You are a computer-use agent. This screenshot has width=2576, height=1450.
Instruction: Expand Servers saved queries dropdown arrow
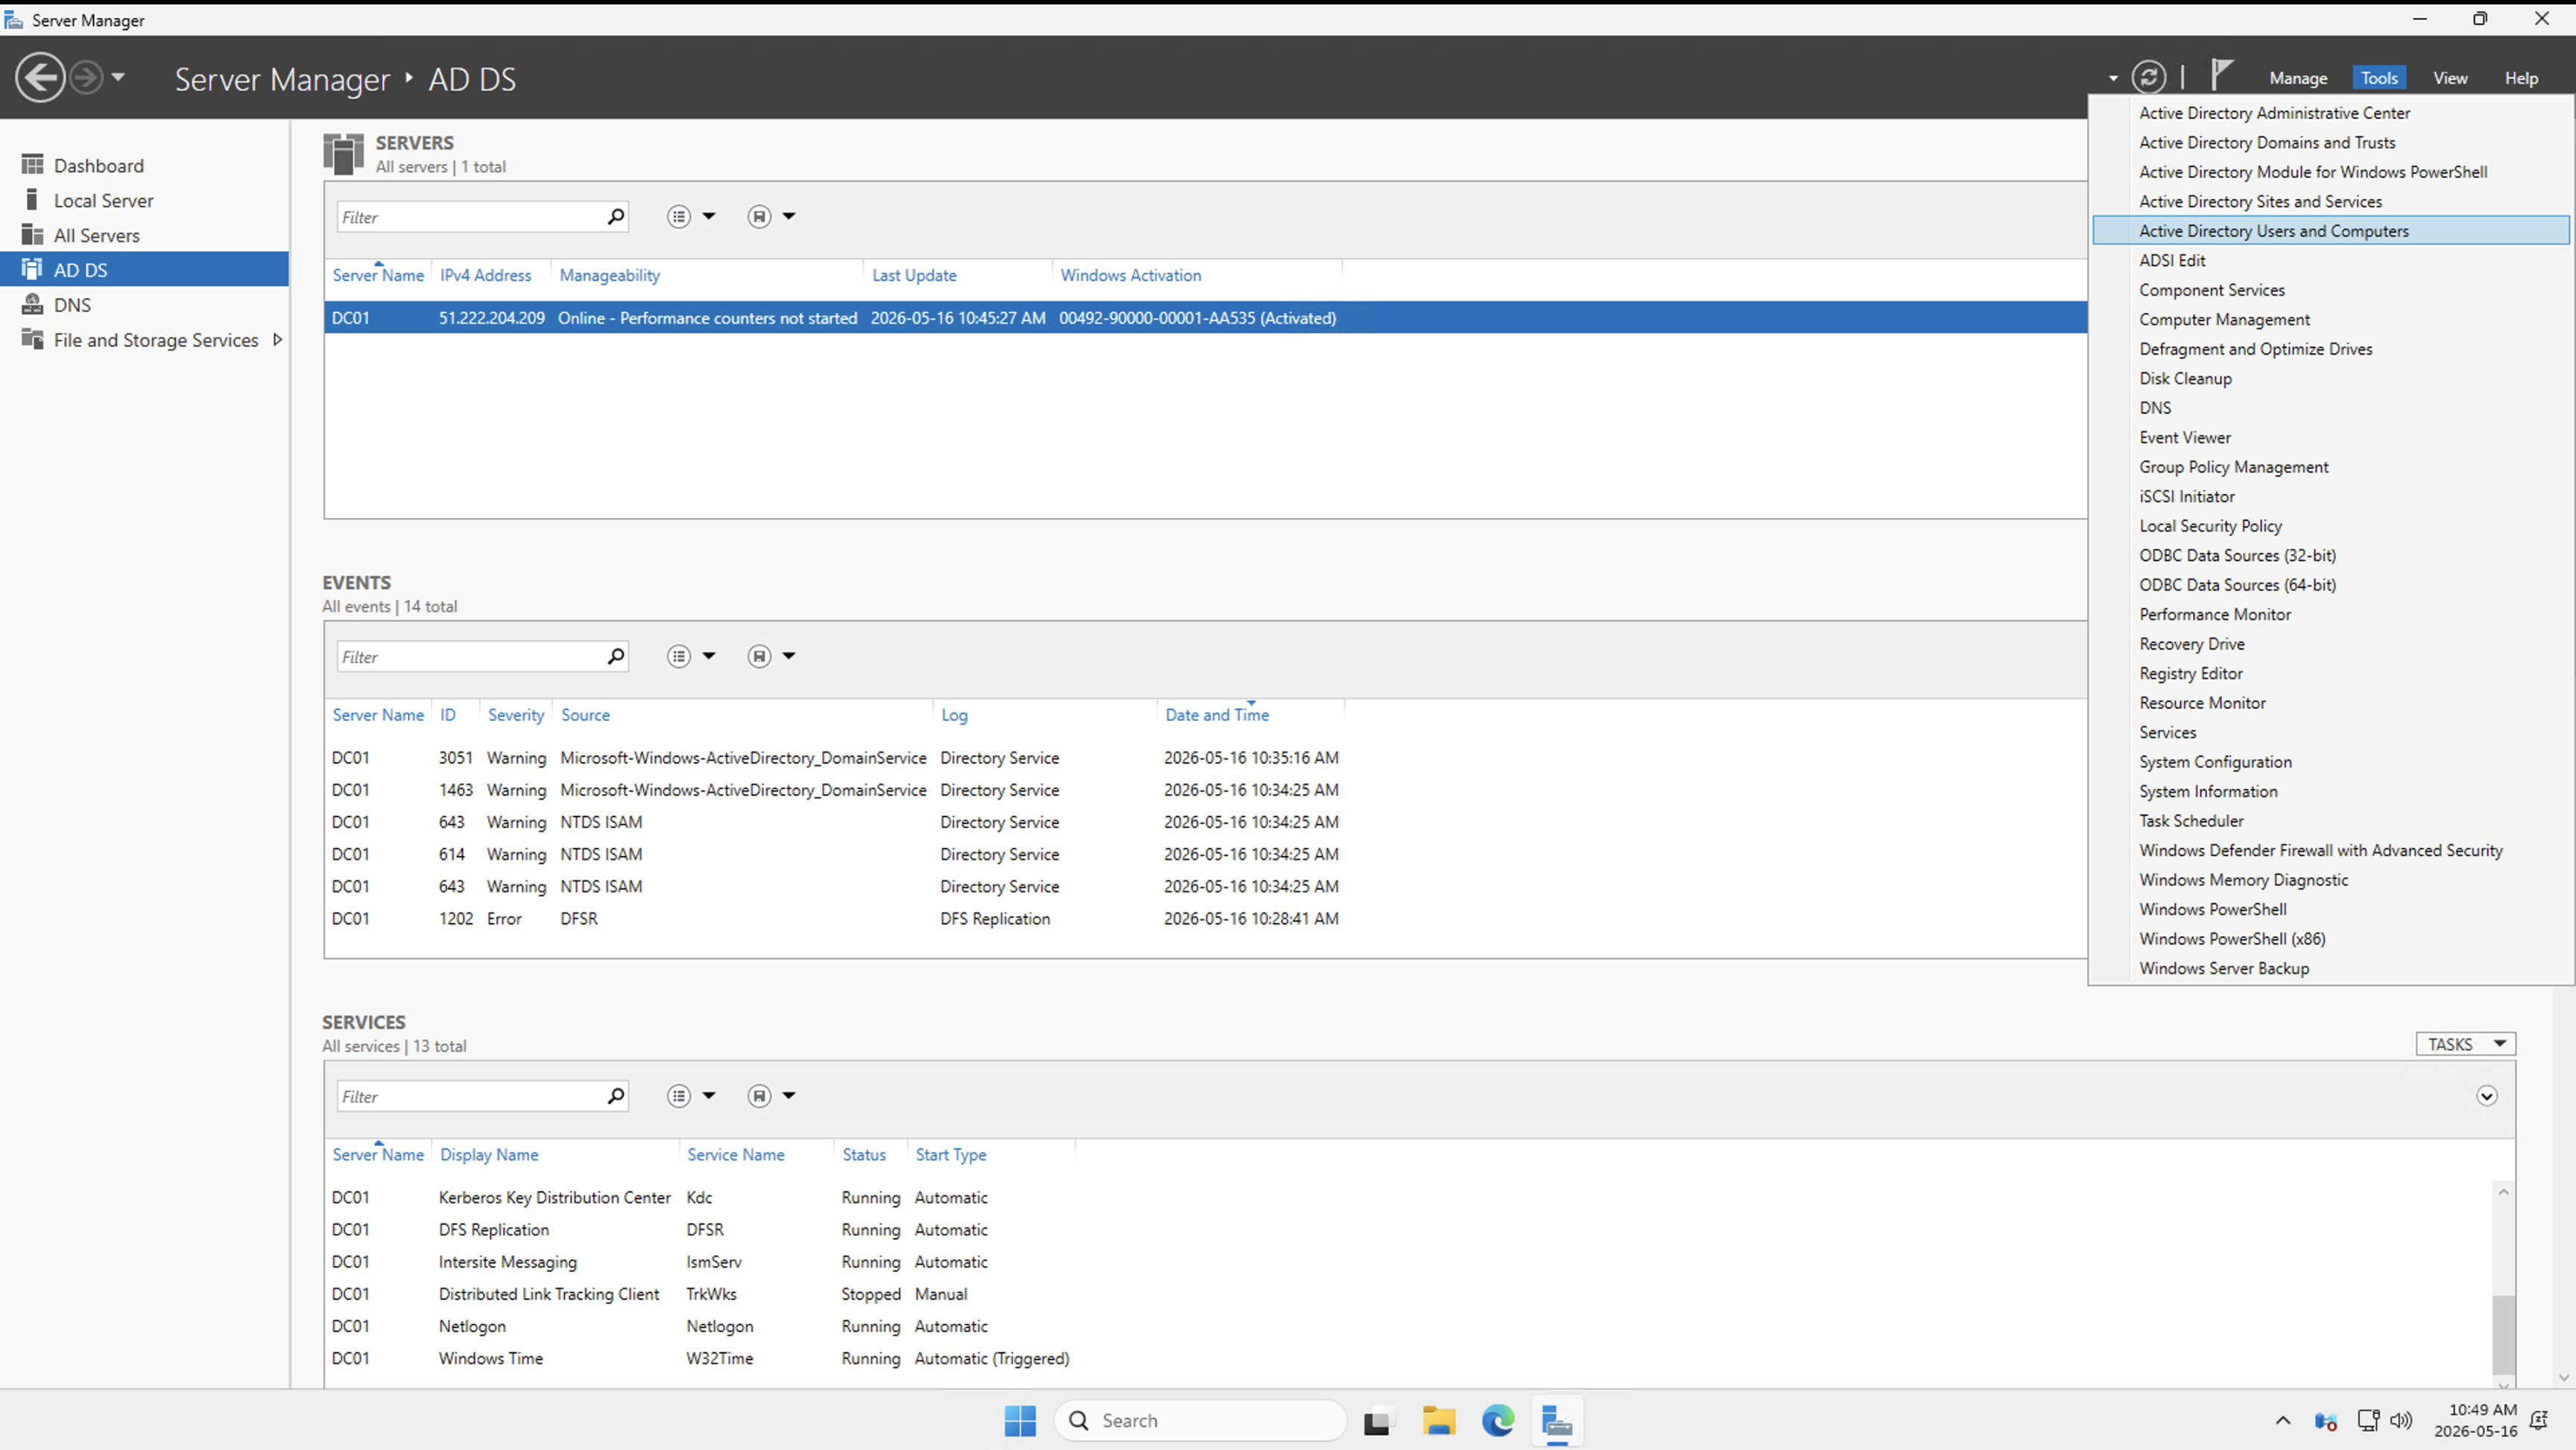point(789,216)
